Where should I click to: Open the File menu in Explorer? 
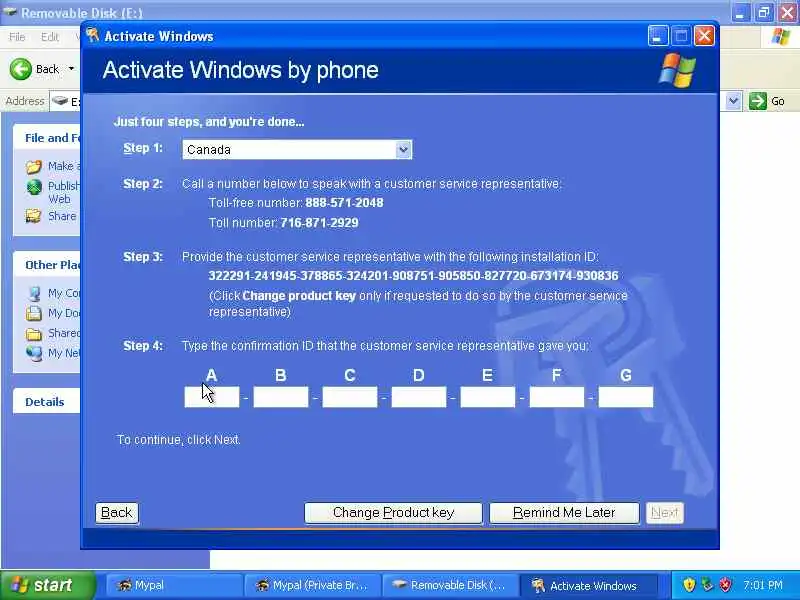point(17,37)
